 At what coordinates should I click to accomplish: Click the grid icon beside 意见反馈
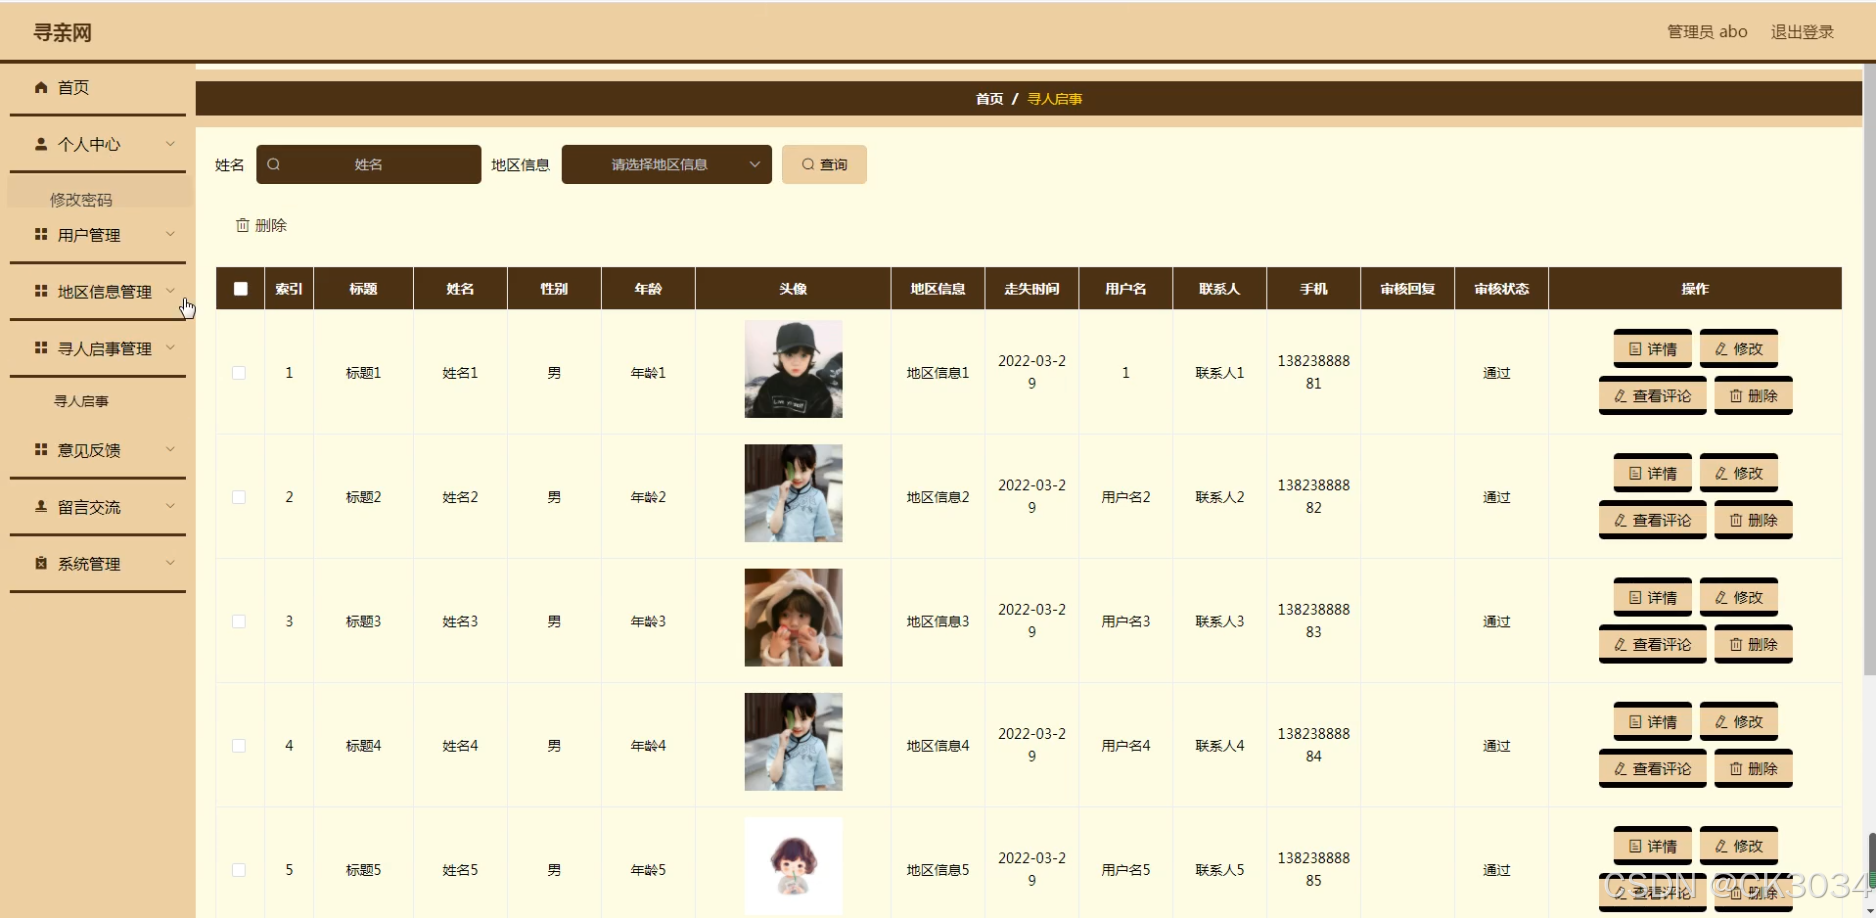click(41, 450)
